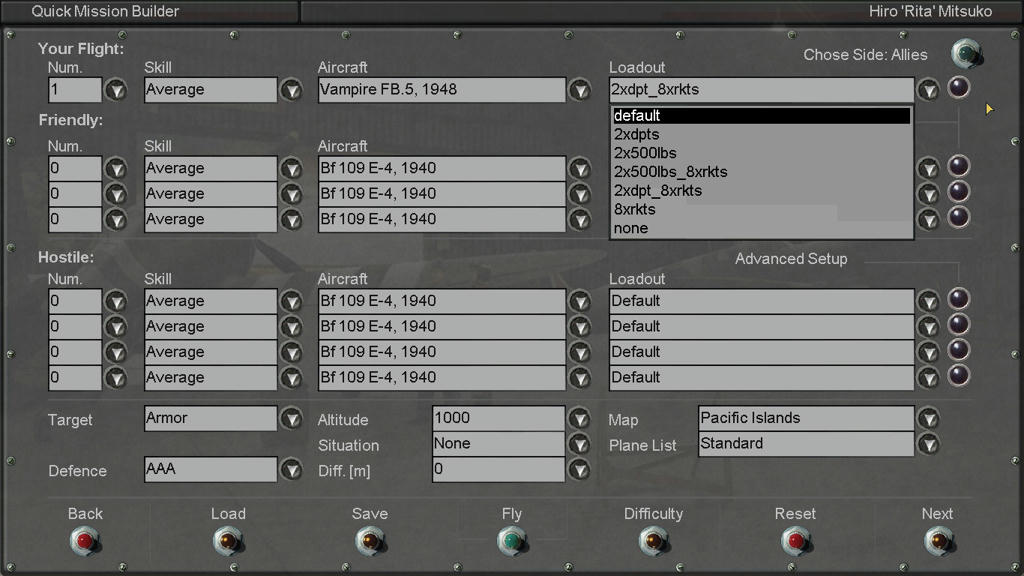Open Your Flight advanced loadout round button
The height and width of the screenshot is (576, 1024).
[x=958, y=88]
